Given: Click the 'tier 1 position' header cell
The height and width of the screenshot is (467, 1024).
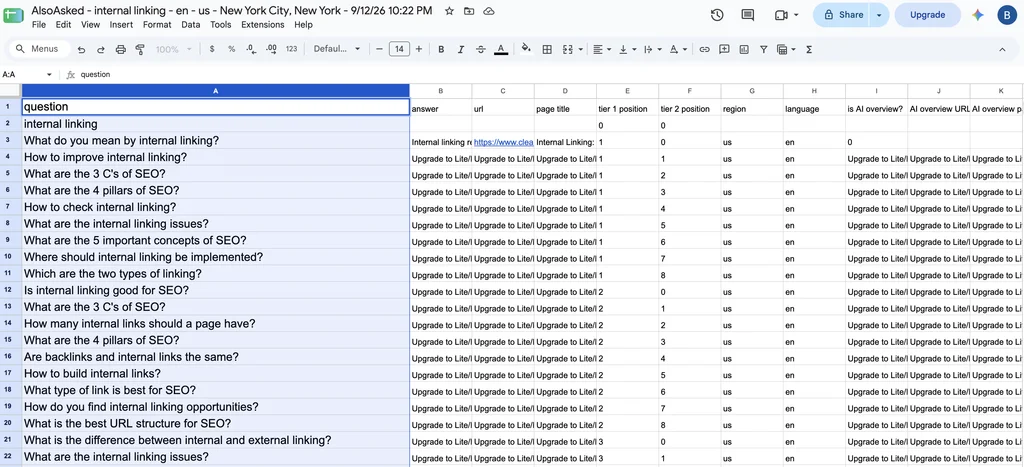Looking at the screenshot, I should [628, 109].
